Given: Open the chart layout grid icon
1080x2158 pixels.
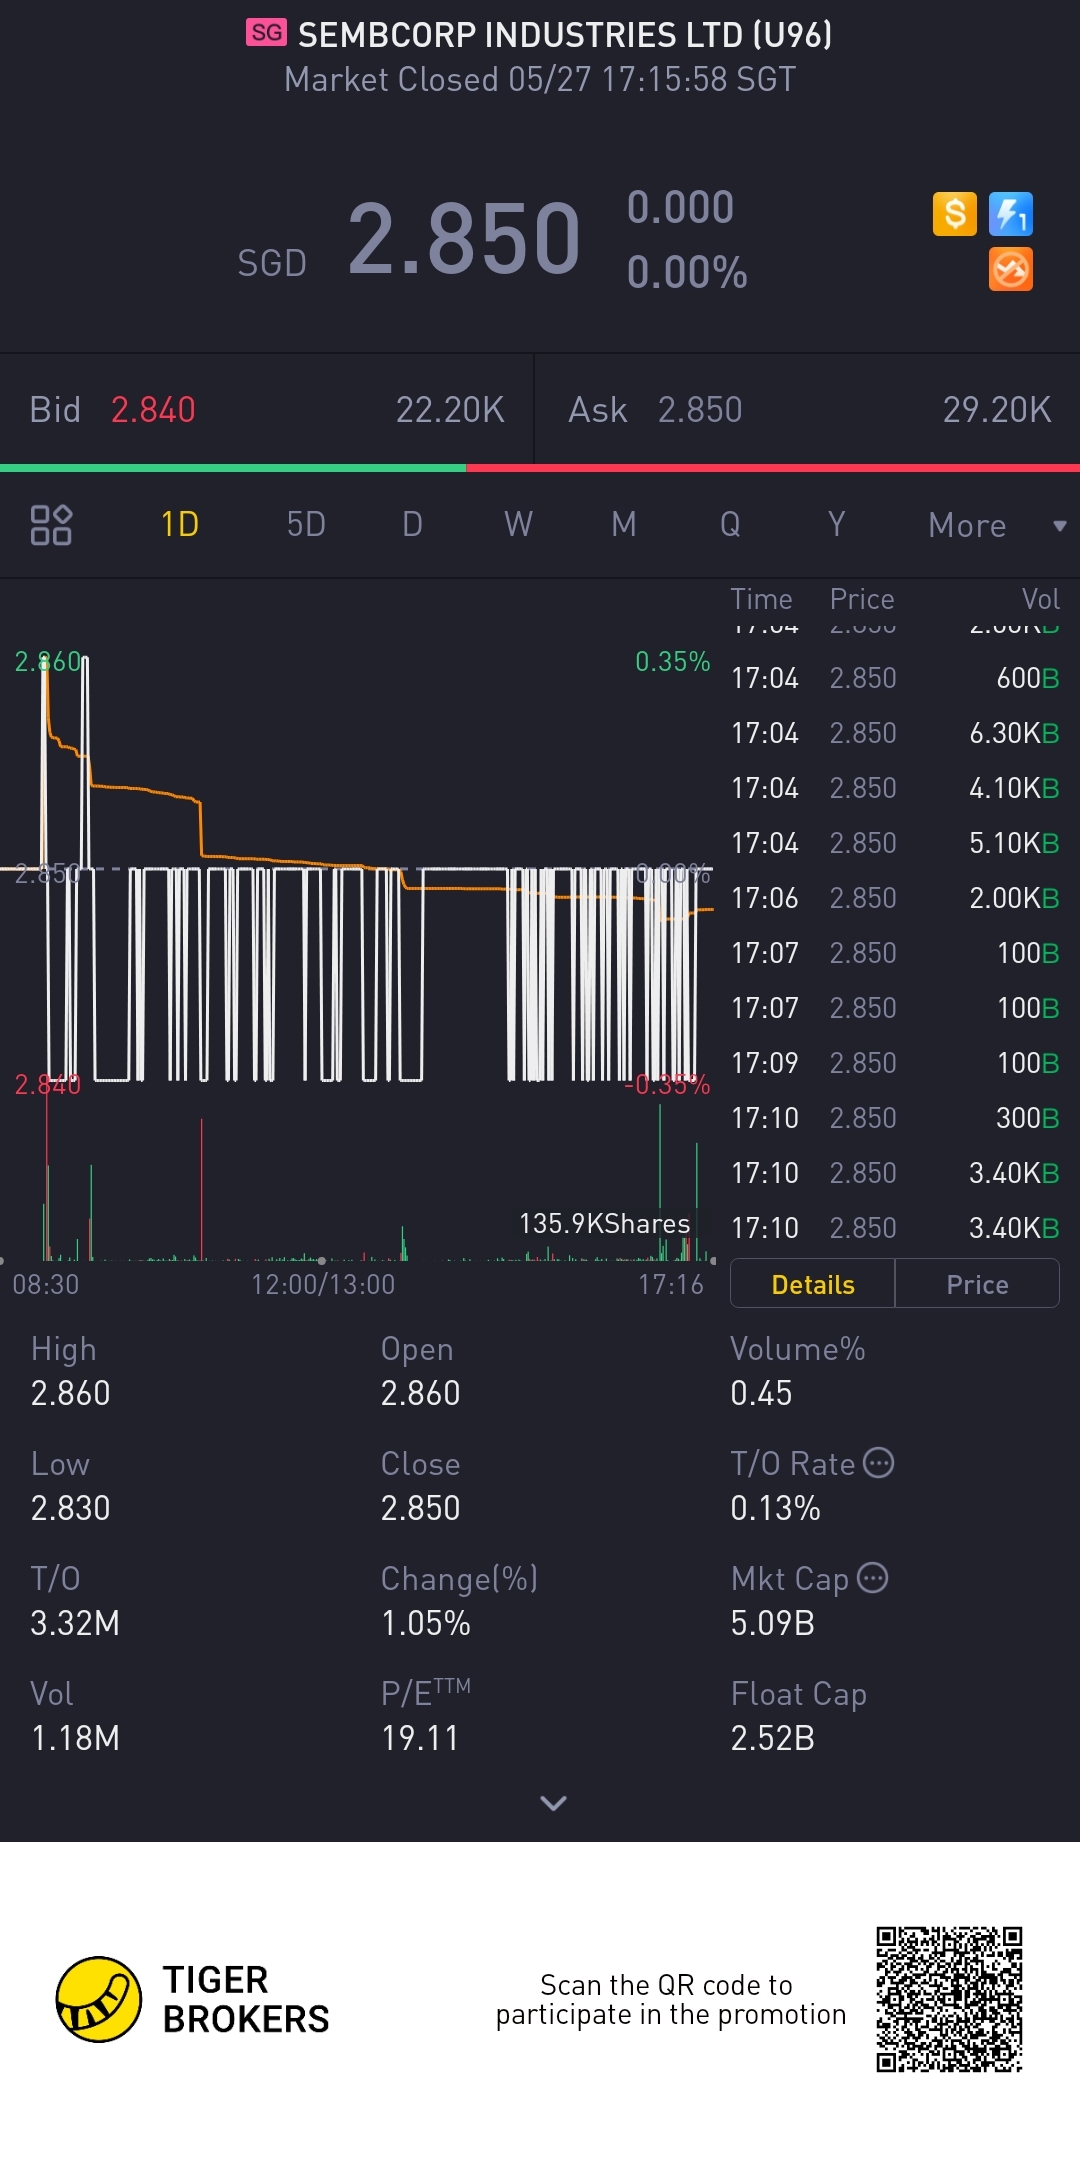Looking at the screenshot, I should (x=51, y=525).
